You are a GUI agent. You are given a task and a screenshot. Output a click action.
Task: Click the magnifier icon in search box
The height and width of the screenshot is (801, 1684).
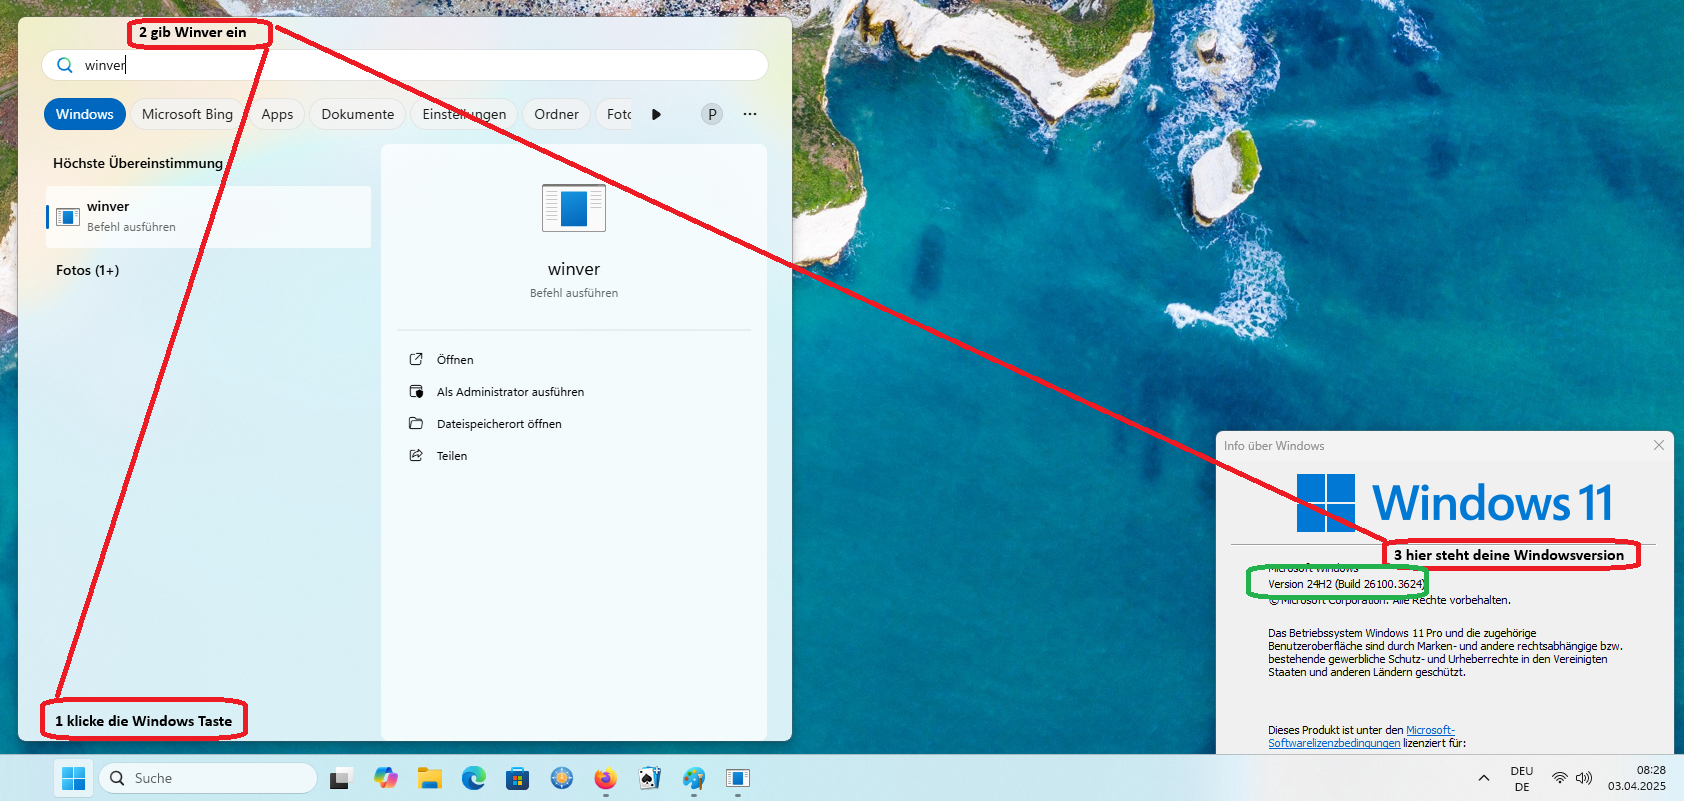tap(65, 65)
